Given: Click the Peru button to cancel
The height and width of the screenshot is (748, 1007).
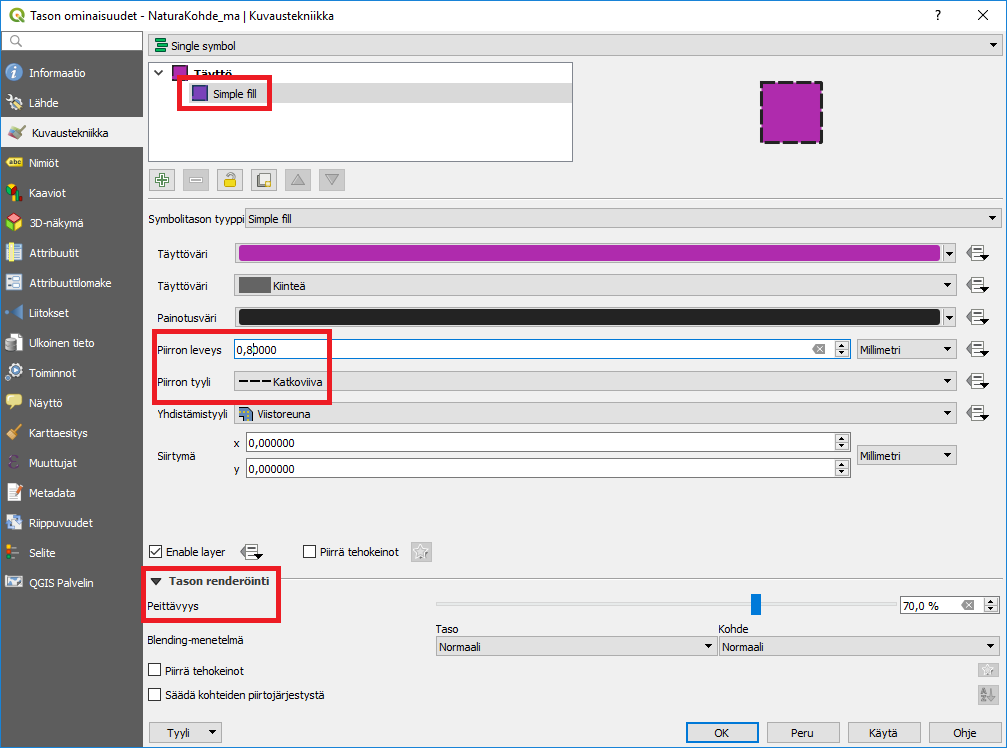Looking at the screenshot, I should (x=802, y=732).
